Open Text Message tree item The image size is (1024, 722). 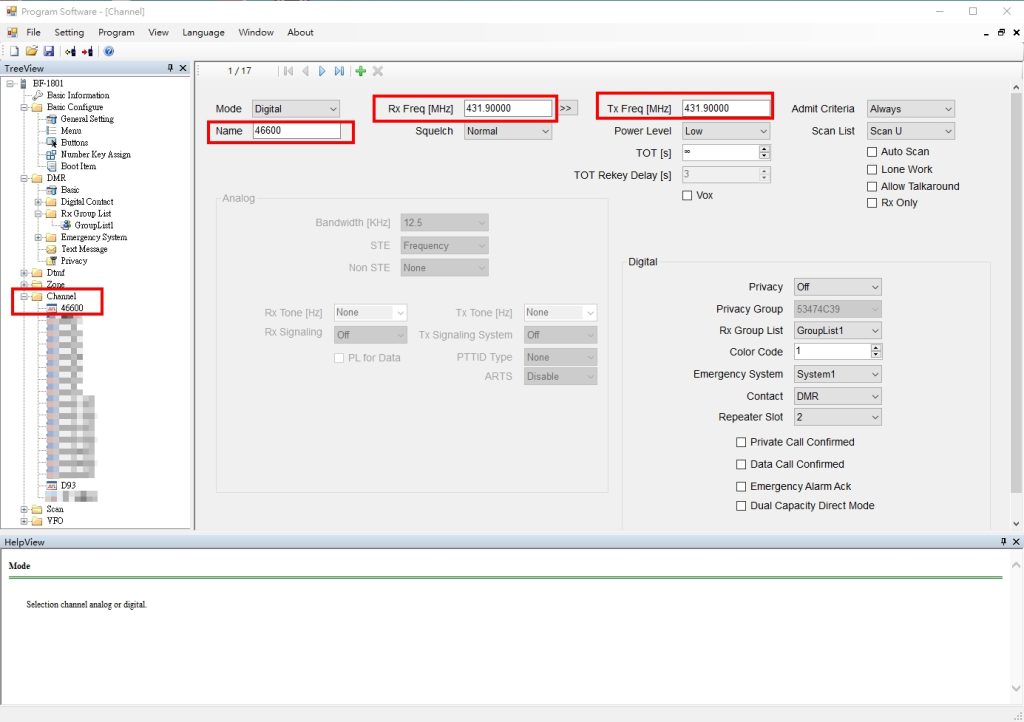pyautogui.click(x=84, y=249)
